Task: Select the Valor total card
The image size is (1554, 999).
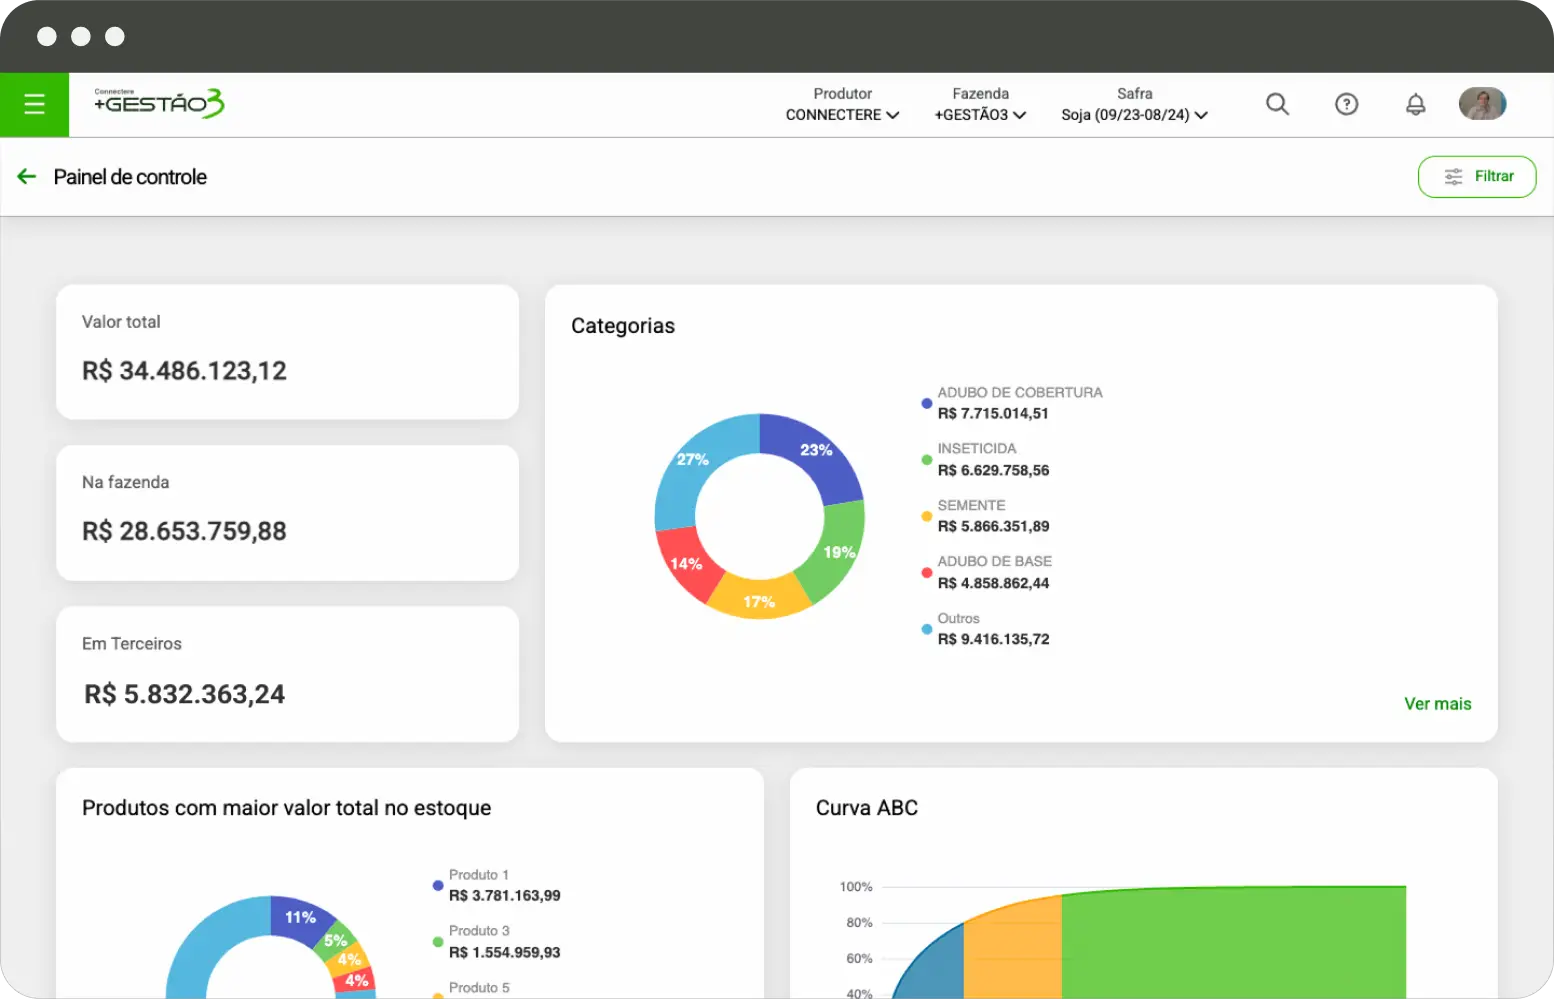Action: point(287,352)
